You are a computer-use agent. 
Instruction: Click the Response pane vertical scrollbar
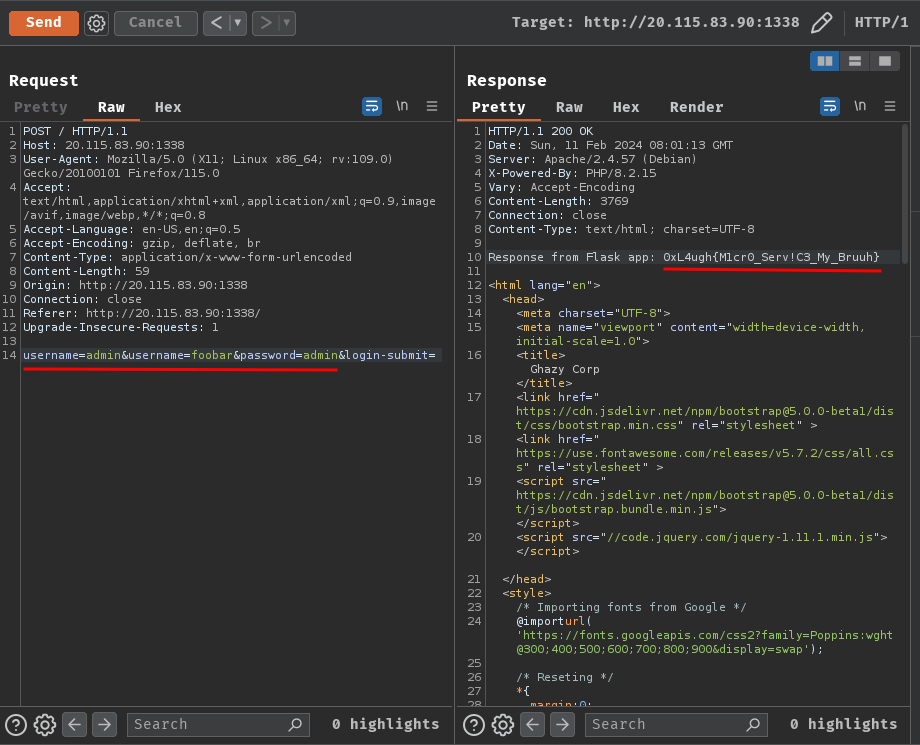click(905, 194)
